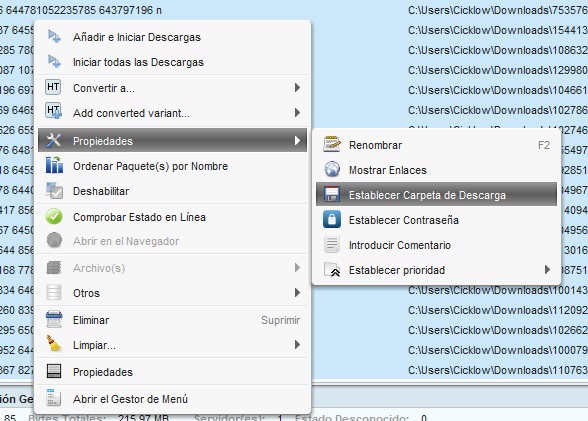Select the Downloads\100143 path row

pyautogui.click(x=498, y=290)
